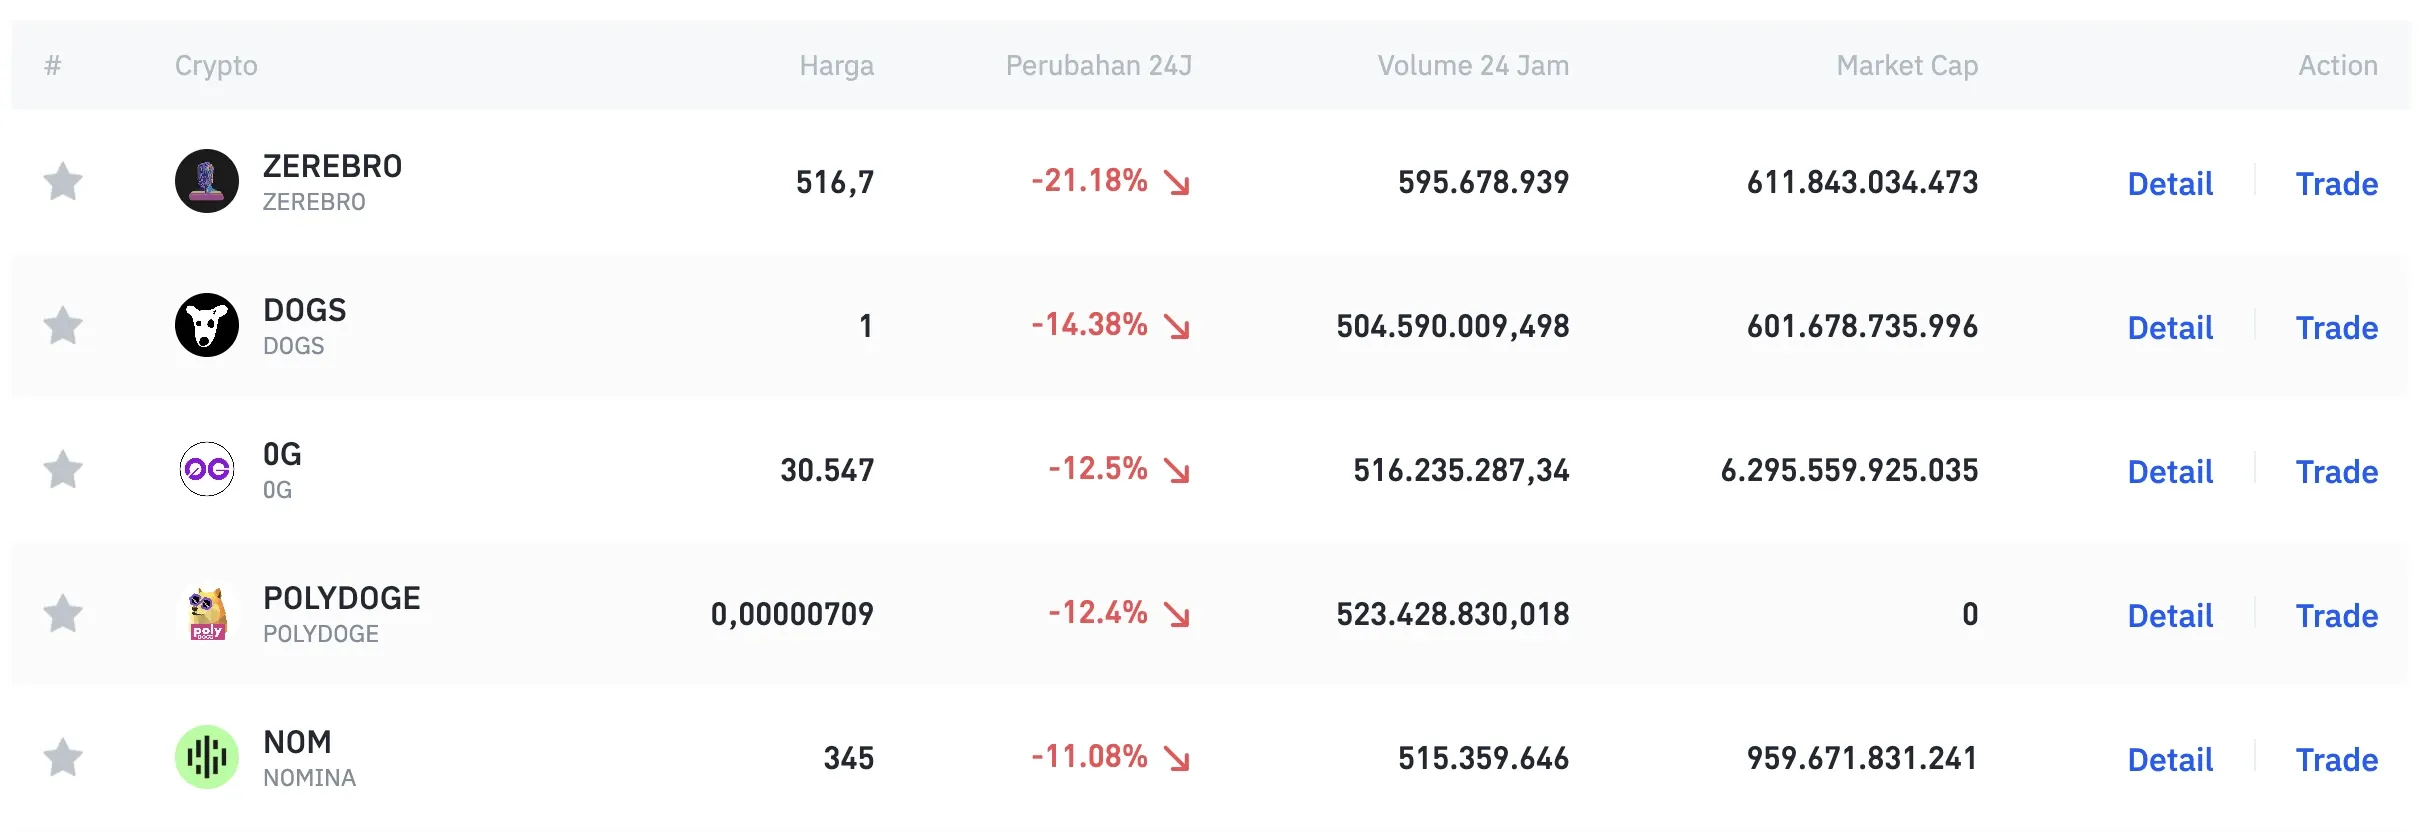Image resolution: width=2420 pixels, height=832 pixels.
Task: Click the Detail link for 0G
Action: (x=2170, y=471)
